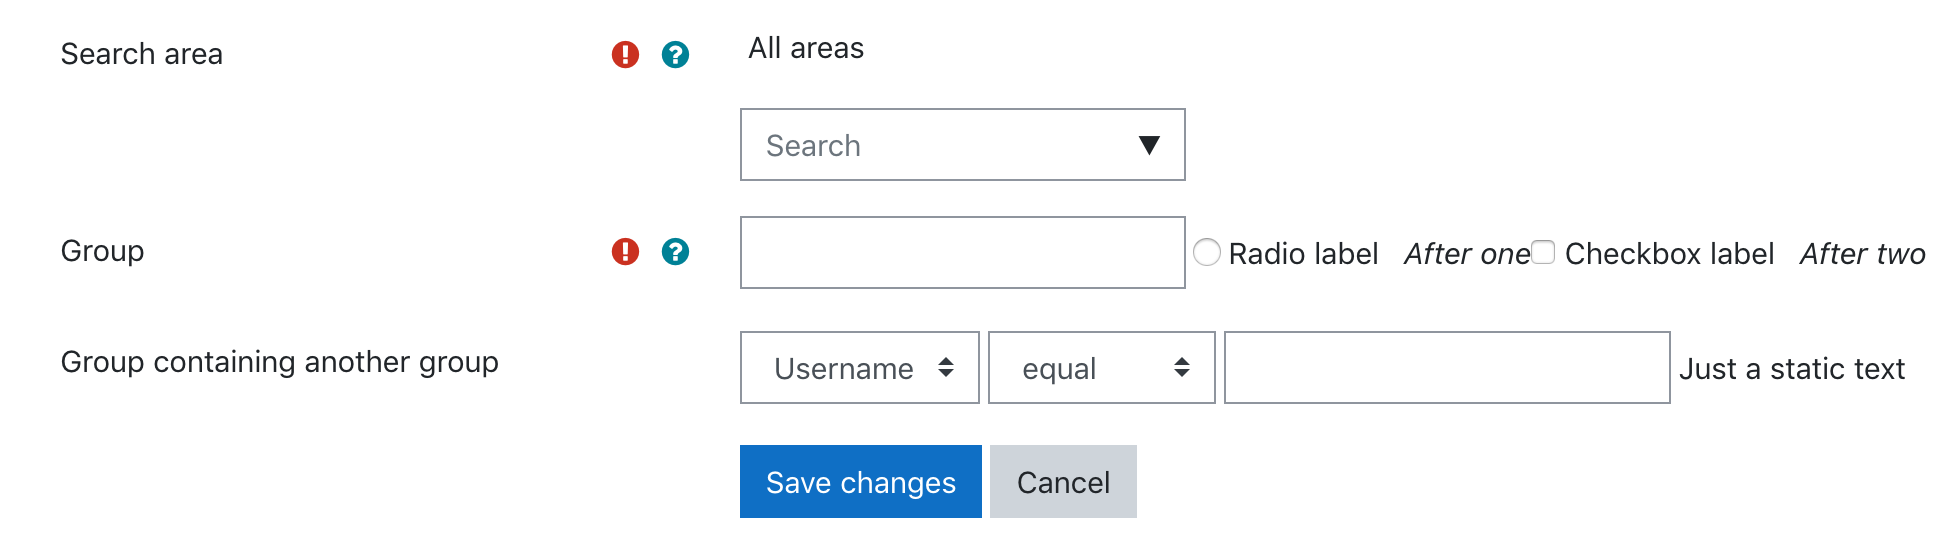The height and width of the screenshot is (554, 1950).
Task: Click the red required icon beside Search area
Action: point(625,54)
